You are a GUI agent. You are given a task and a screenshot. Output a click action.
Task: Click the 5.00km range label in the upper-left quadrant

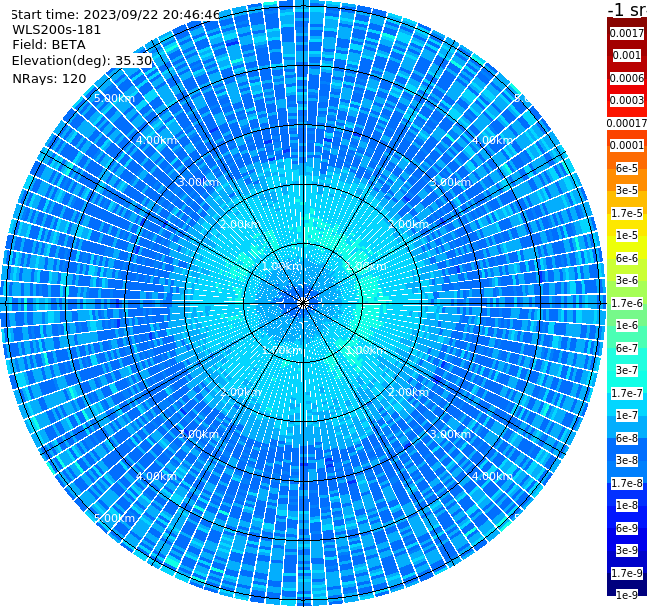(x=114, y=98)
